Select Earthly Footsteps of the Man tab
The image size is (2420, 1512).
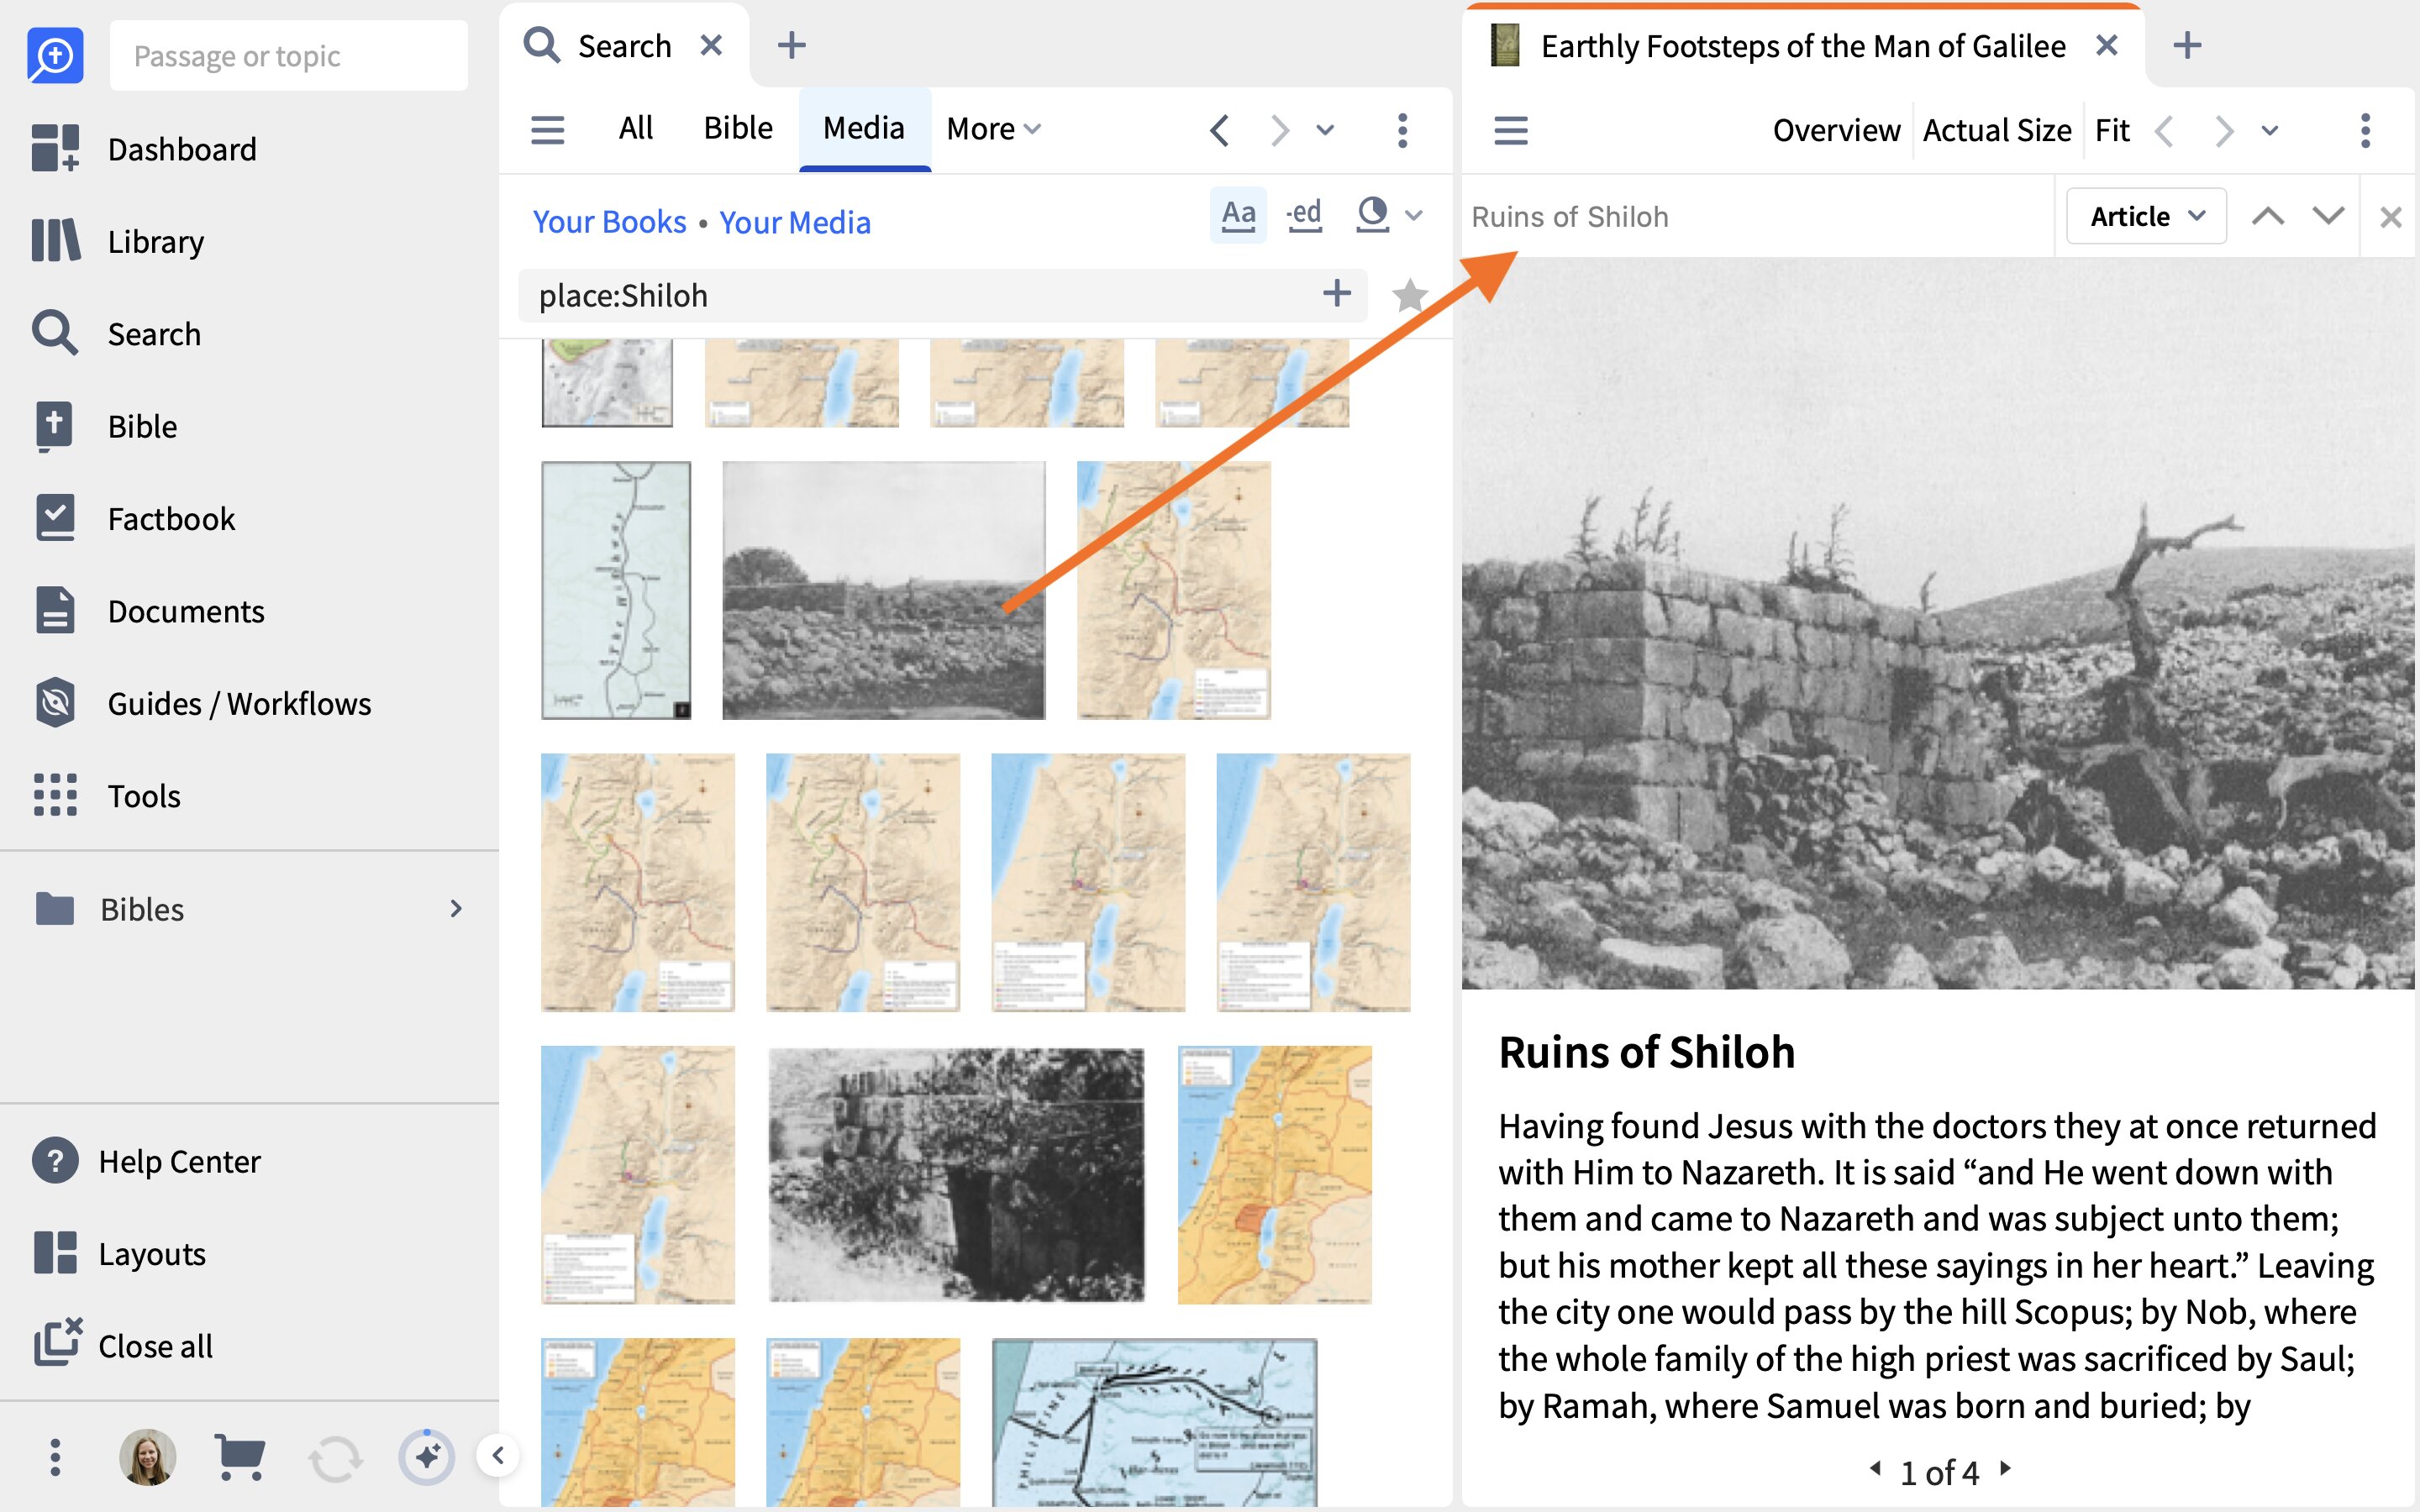click(x=1802, y=46)
